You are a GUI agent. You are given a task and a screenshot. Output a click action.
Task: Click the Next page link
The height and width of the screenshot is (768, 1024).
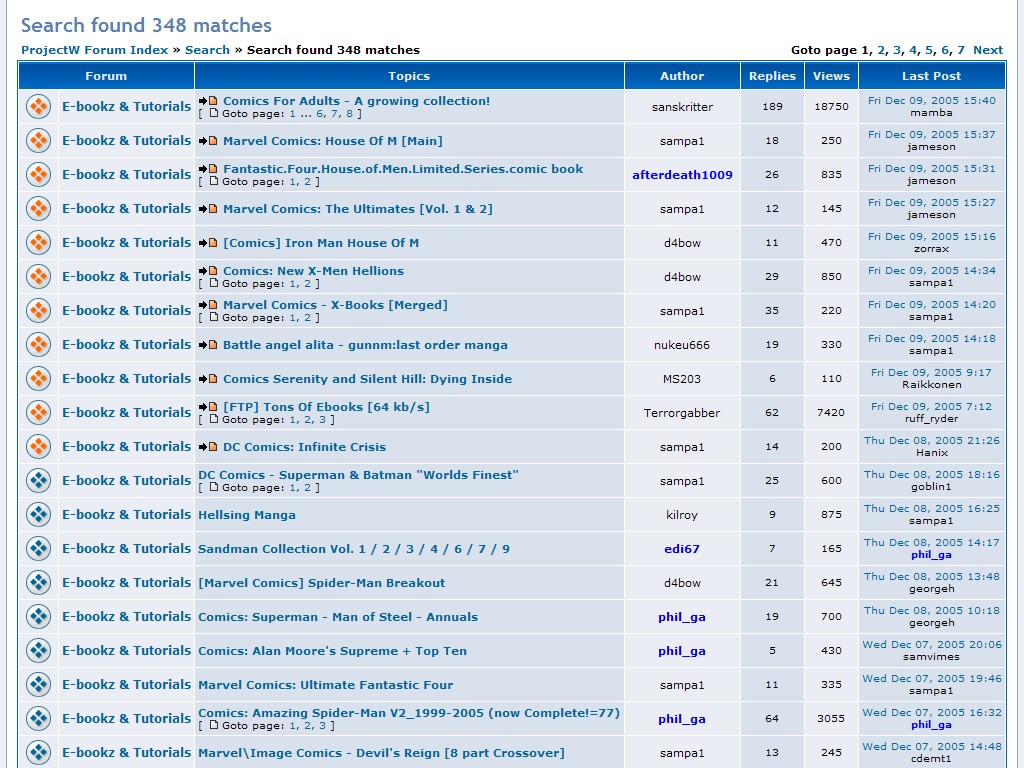click(x=987, y=50)
